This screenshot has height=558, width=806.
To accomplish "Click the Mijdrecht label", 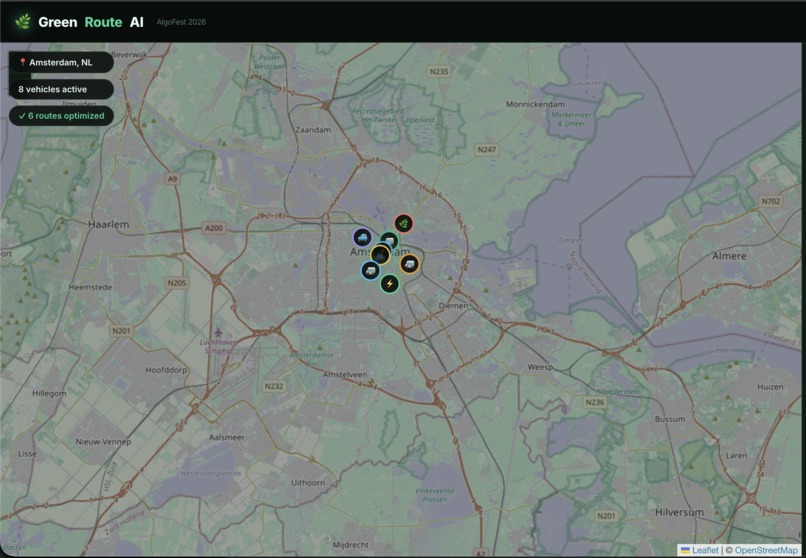I will coord(351,545).
